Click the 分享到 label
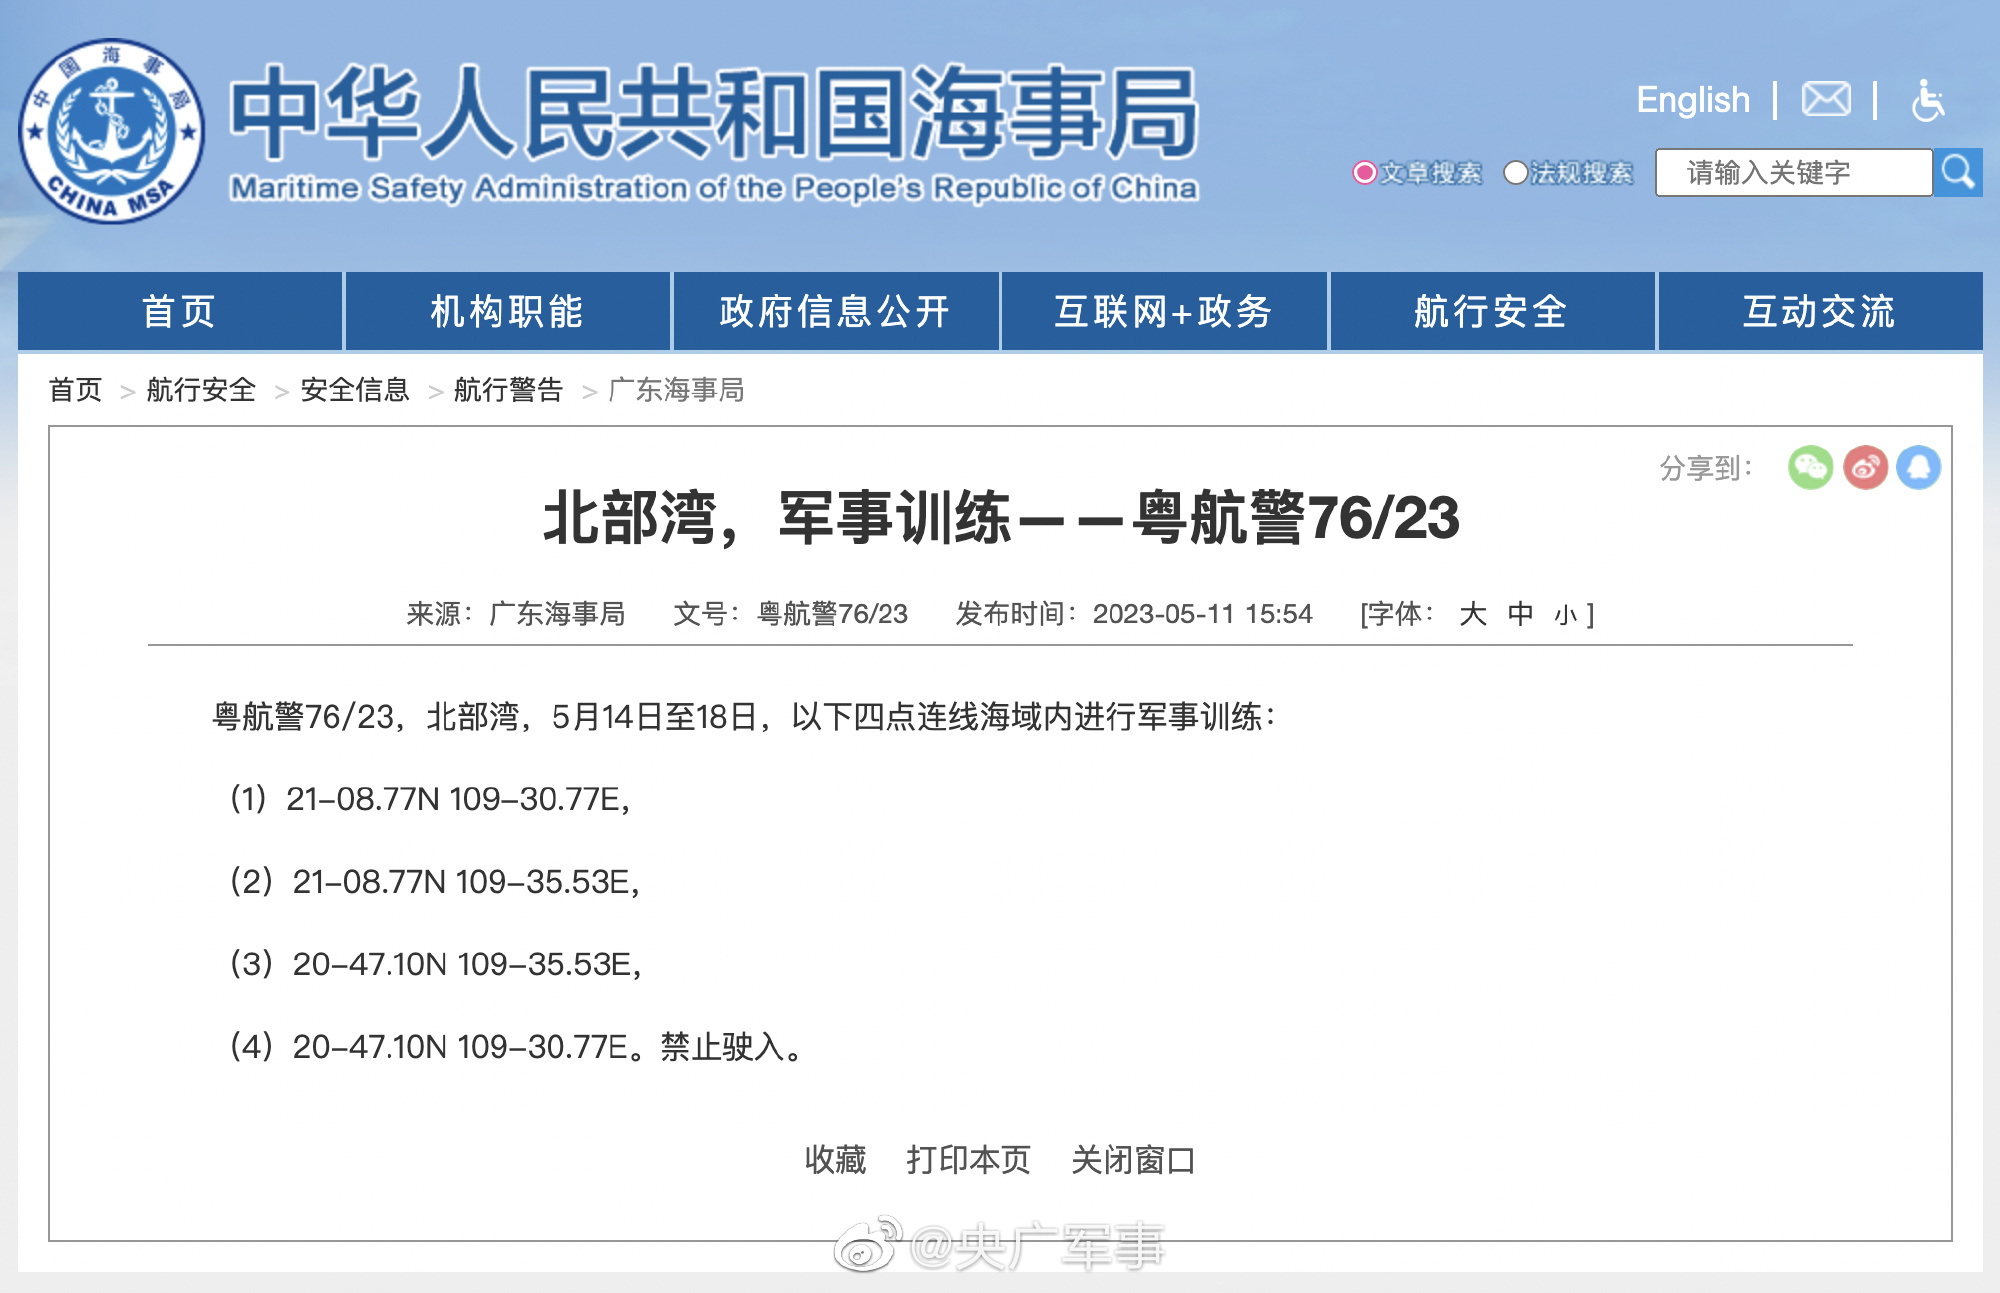2000x1293 pixels. [x=1706, y=468]
